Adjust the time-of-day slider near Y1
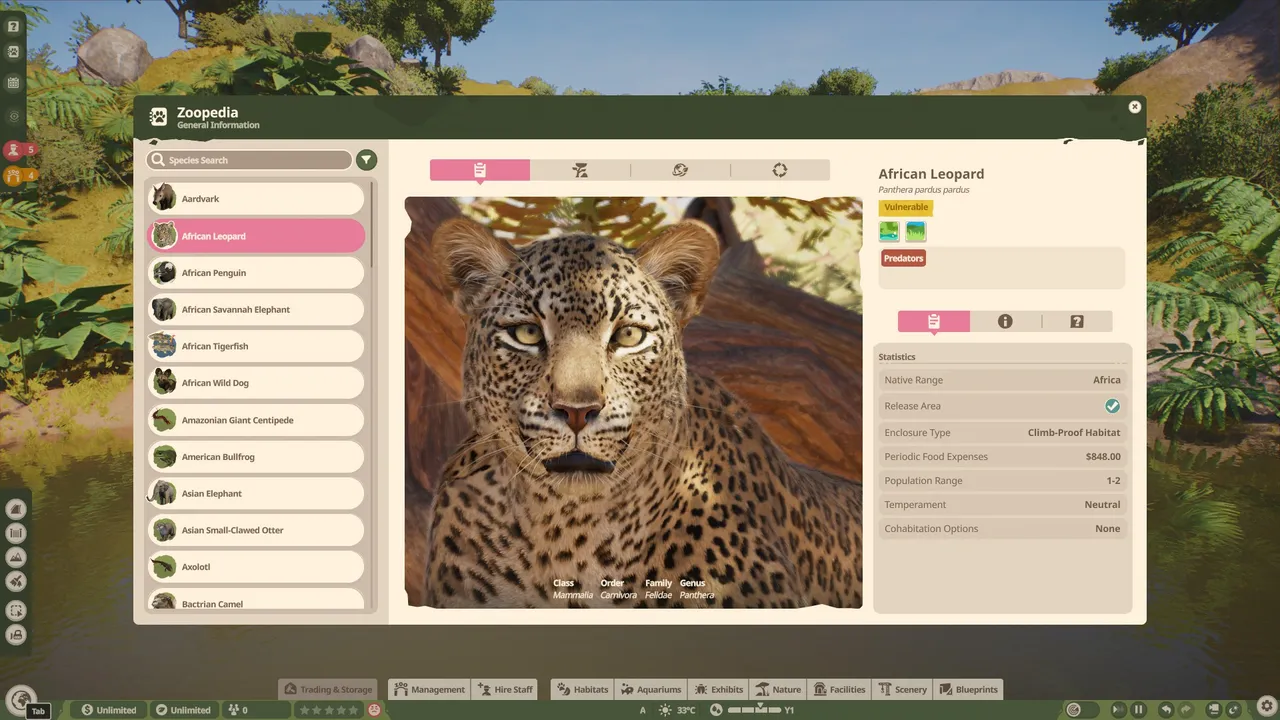Viewport: 1280px width, 720px height. 753,710
